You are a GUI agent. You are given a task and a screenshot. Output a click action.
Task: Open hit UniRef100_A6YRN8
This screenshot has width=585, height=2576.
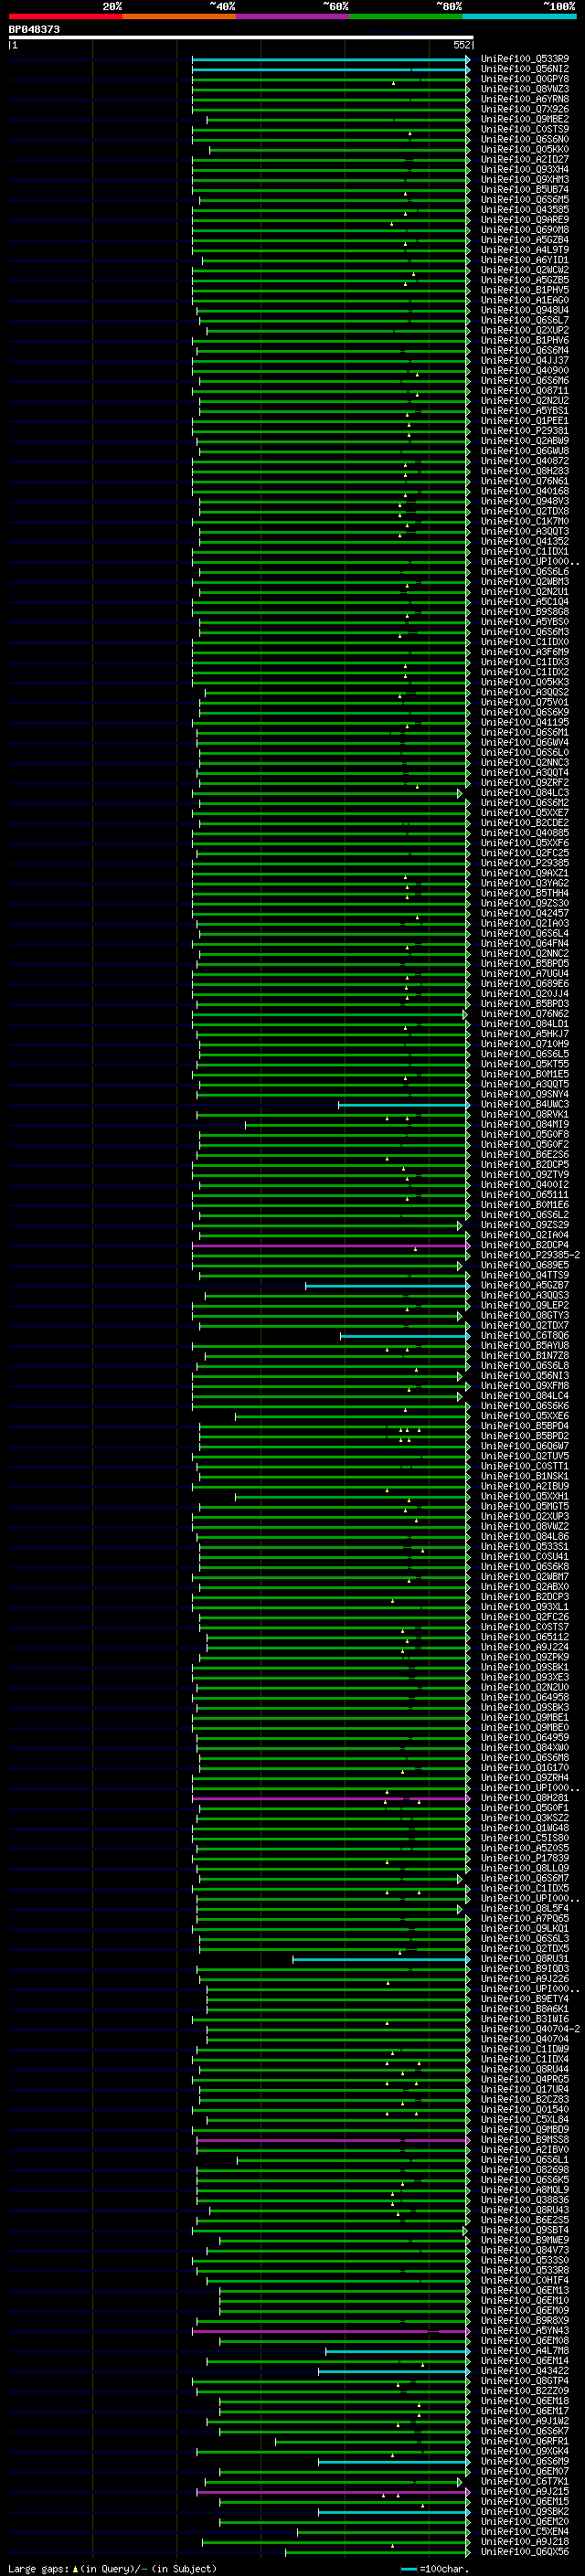click(525, 99)
